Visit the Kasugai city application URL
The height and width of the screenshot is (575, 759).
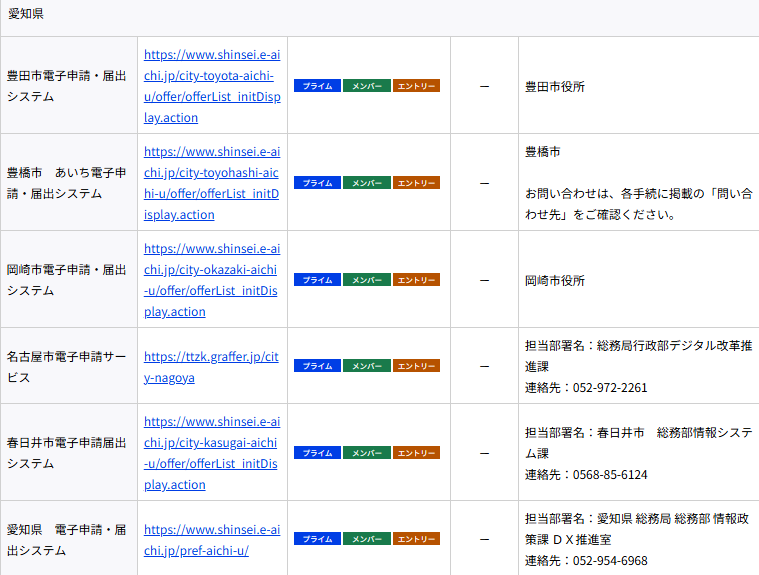211,453
